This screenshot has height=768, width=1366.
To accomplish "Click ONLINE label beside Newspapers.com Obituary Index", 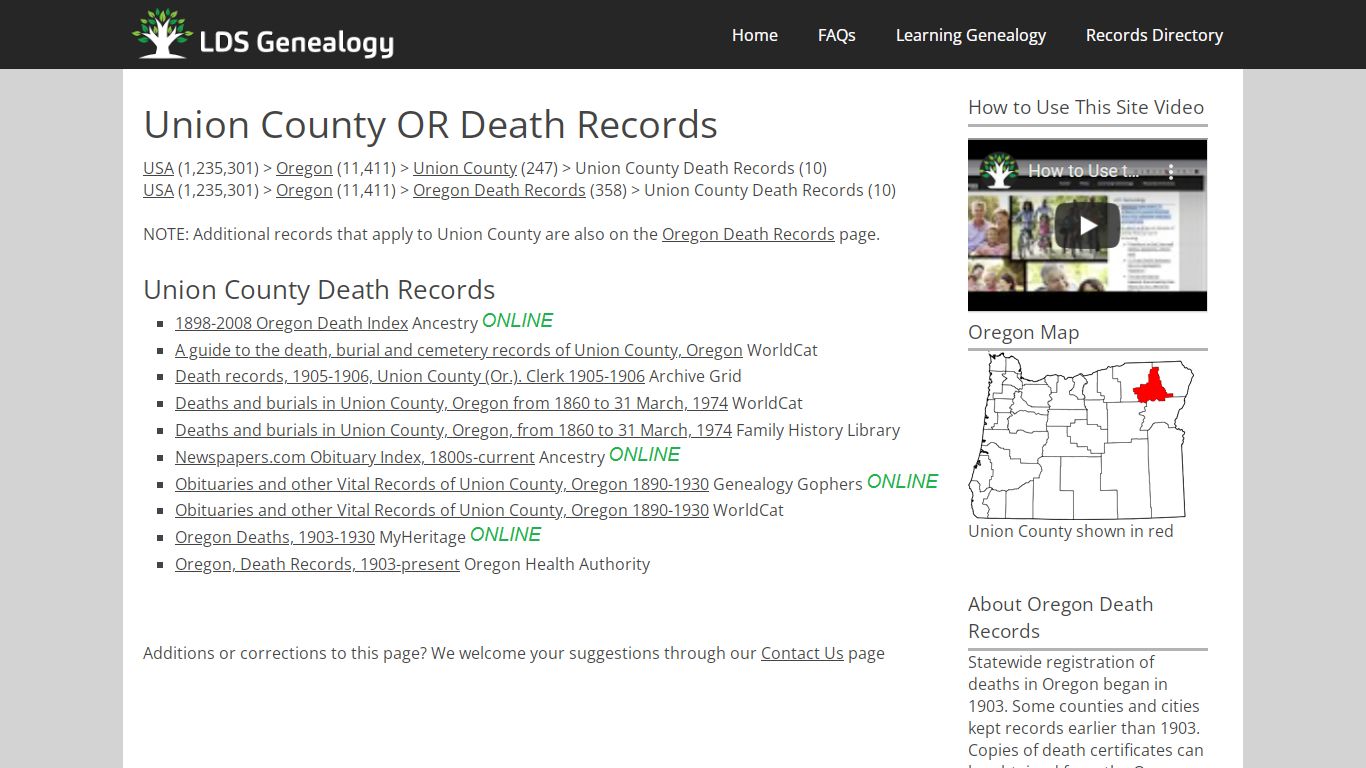I will (x=644, y=455).
